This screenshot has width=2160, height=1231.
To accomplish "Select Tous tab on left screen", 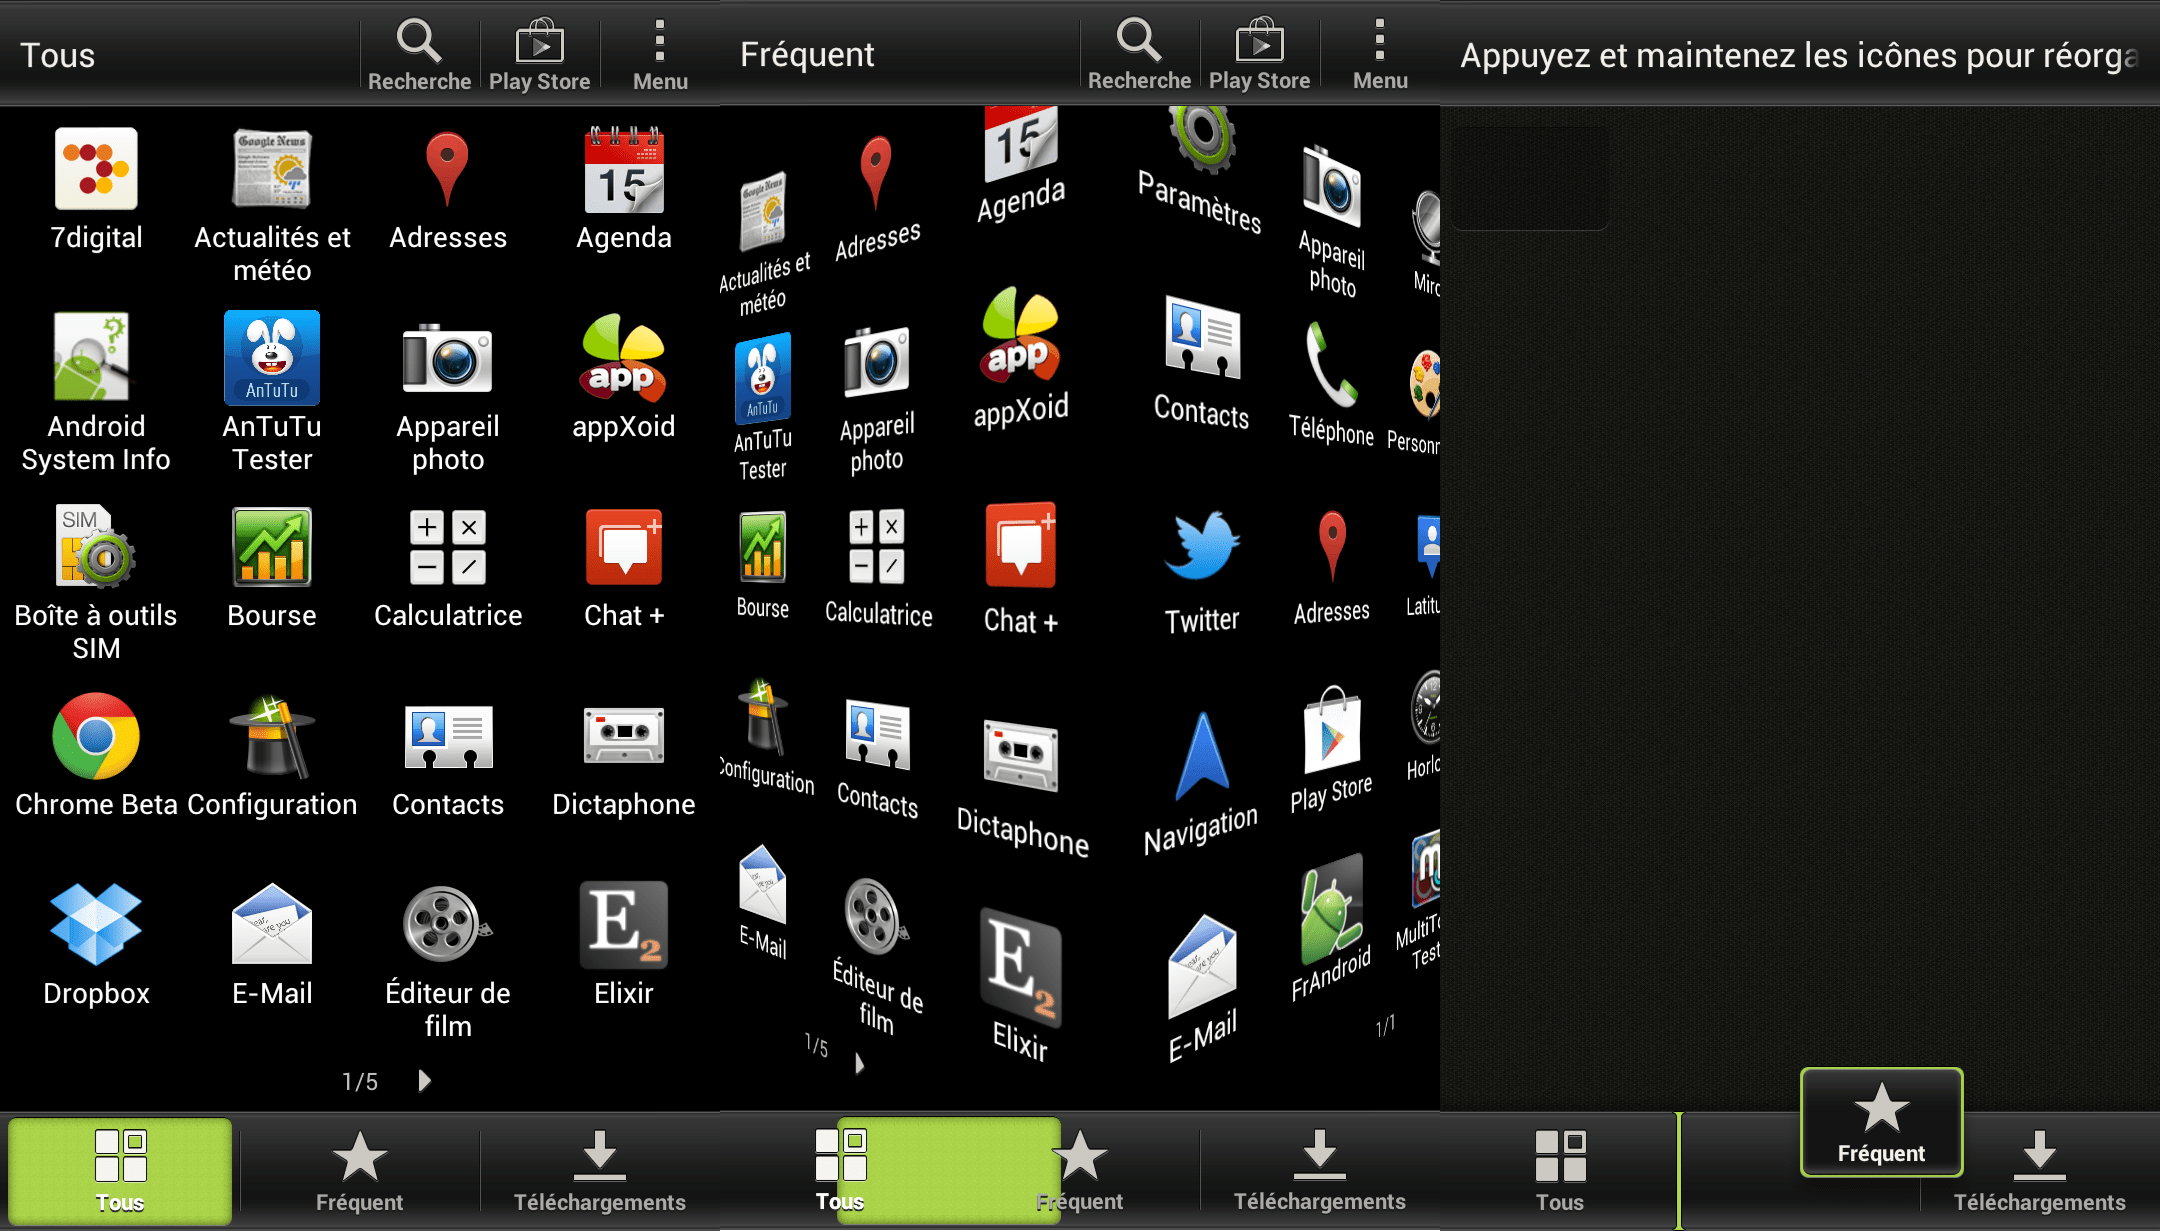I will [120, 1171].
